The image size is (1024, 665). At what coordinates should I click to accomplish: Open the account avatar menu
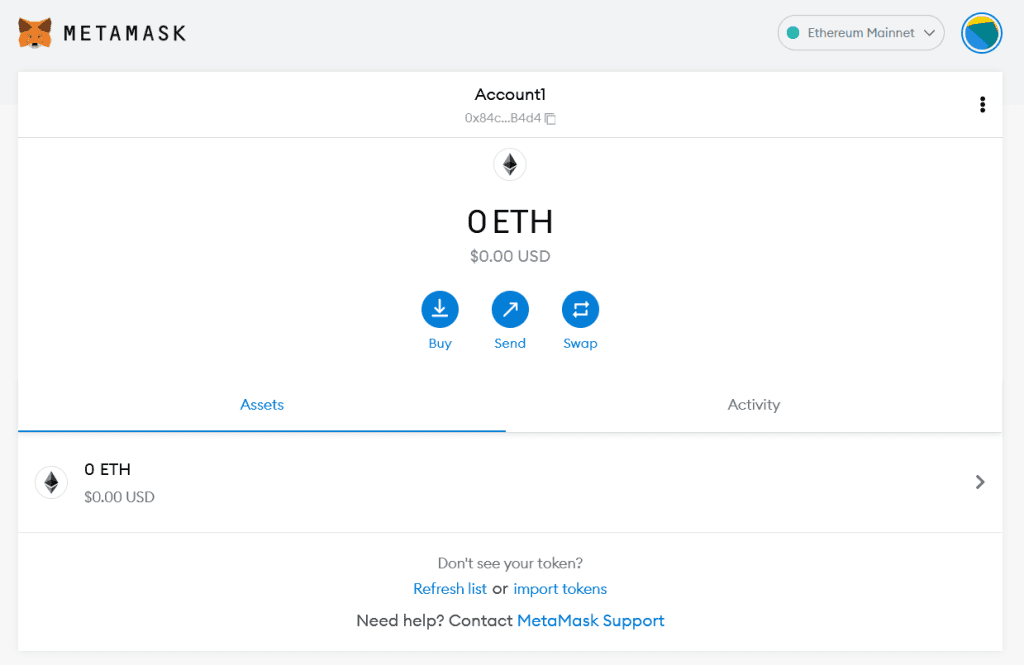pos(981,33)
